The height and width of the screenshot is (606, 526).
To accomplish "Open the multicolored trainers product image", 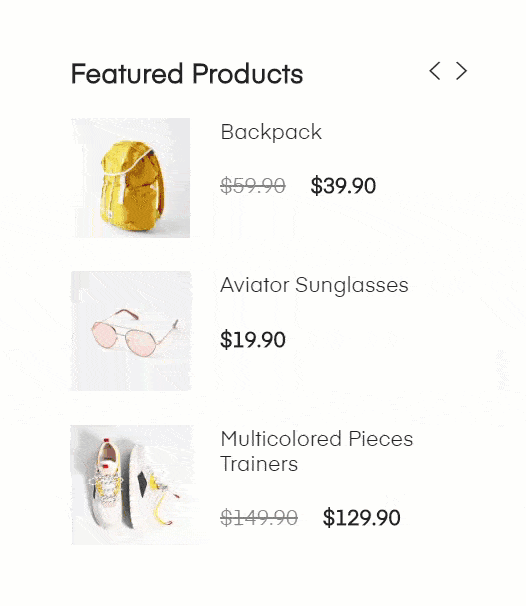I will point(131,485).
